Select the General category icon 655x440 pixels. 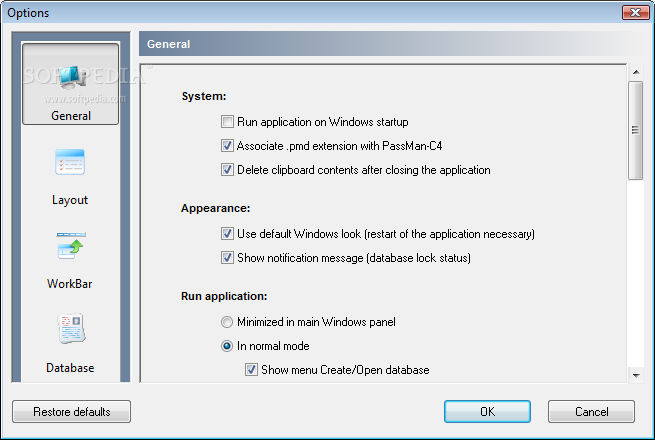click(x=71, y=84)
